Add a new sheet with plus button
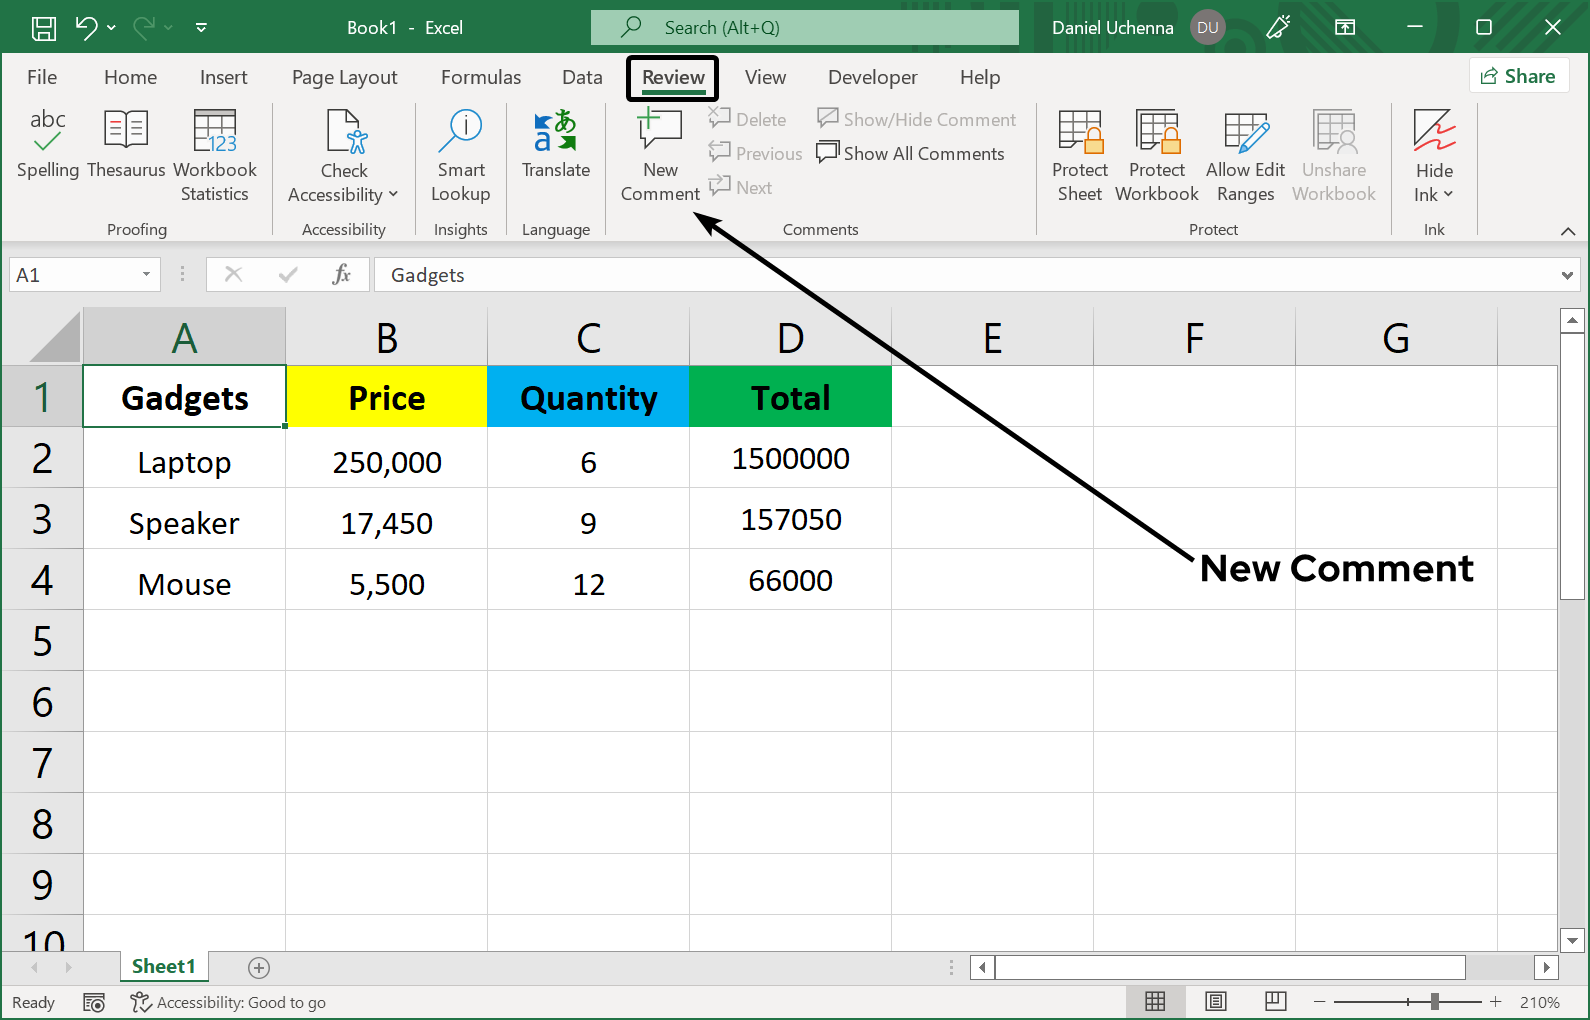Image resolution: width=1590 pixels, height=1020 pixels. pyautogui.click(x=259, y=967)
